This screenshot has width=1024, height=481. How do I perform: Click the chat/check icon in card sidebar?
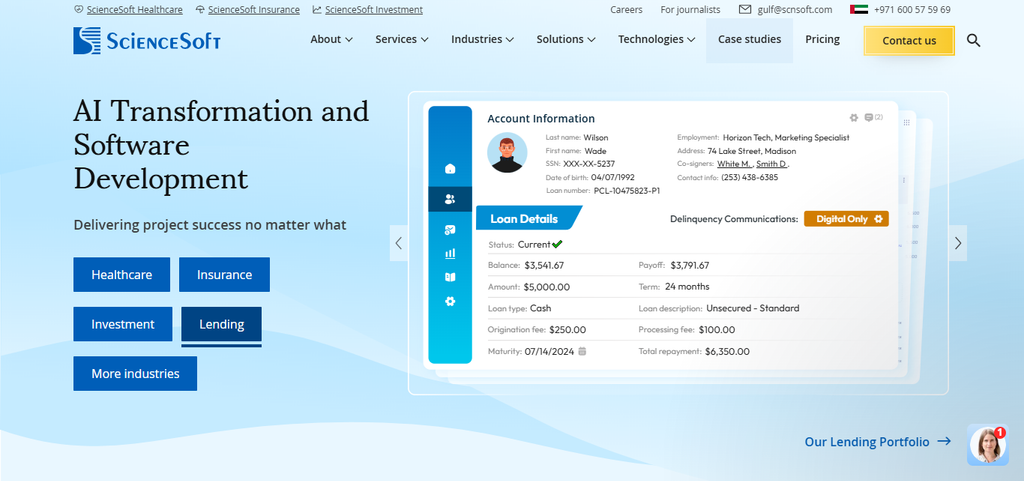449,230
